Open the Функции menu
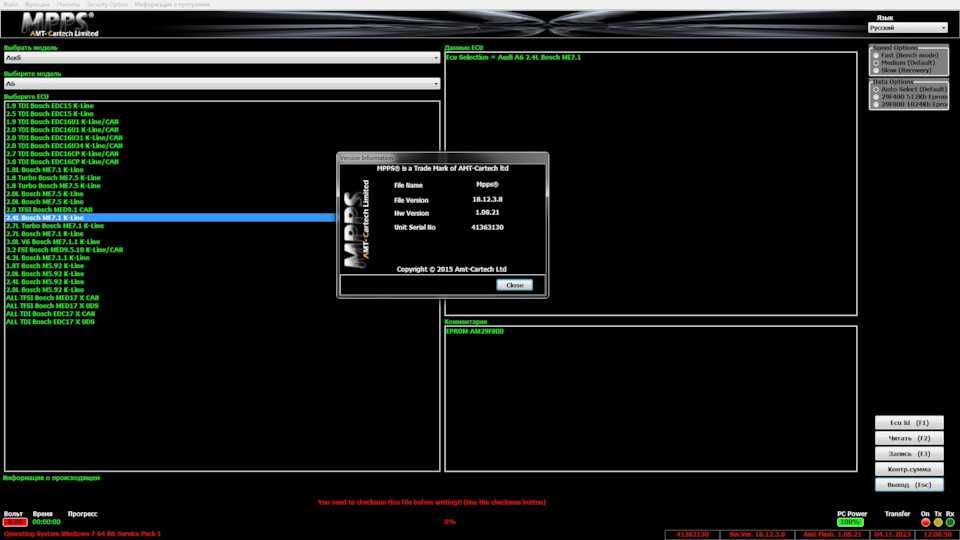This screenshot has width=960, height=540. (37, 4)
